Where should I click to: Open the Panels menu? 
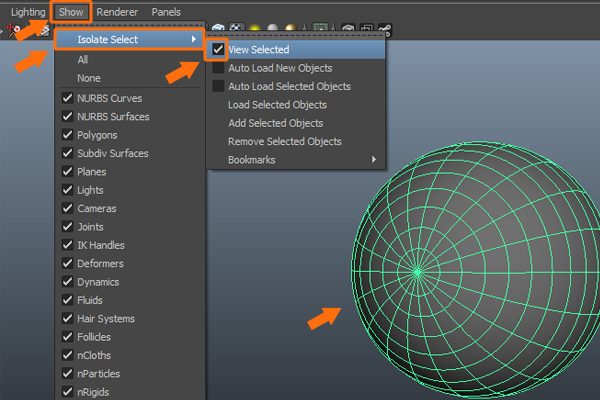(166, 12)
